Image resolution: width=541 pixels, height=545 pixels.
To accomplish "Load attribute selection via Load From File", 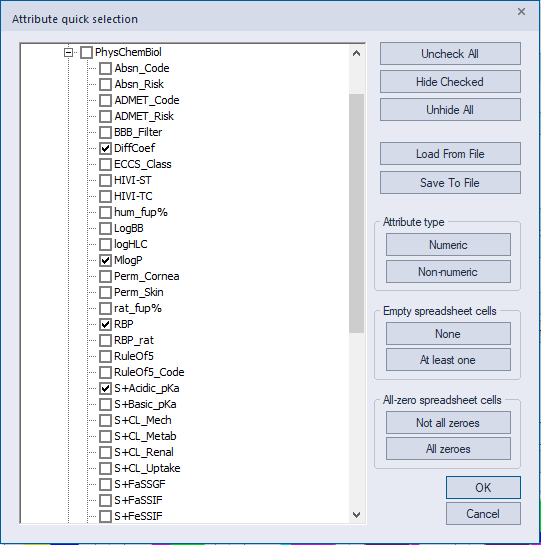I will point(450,154).
